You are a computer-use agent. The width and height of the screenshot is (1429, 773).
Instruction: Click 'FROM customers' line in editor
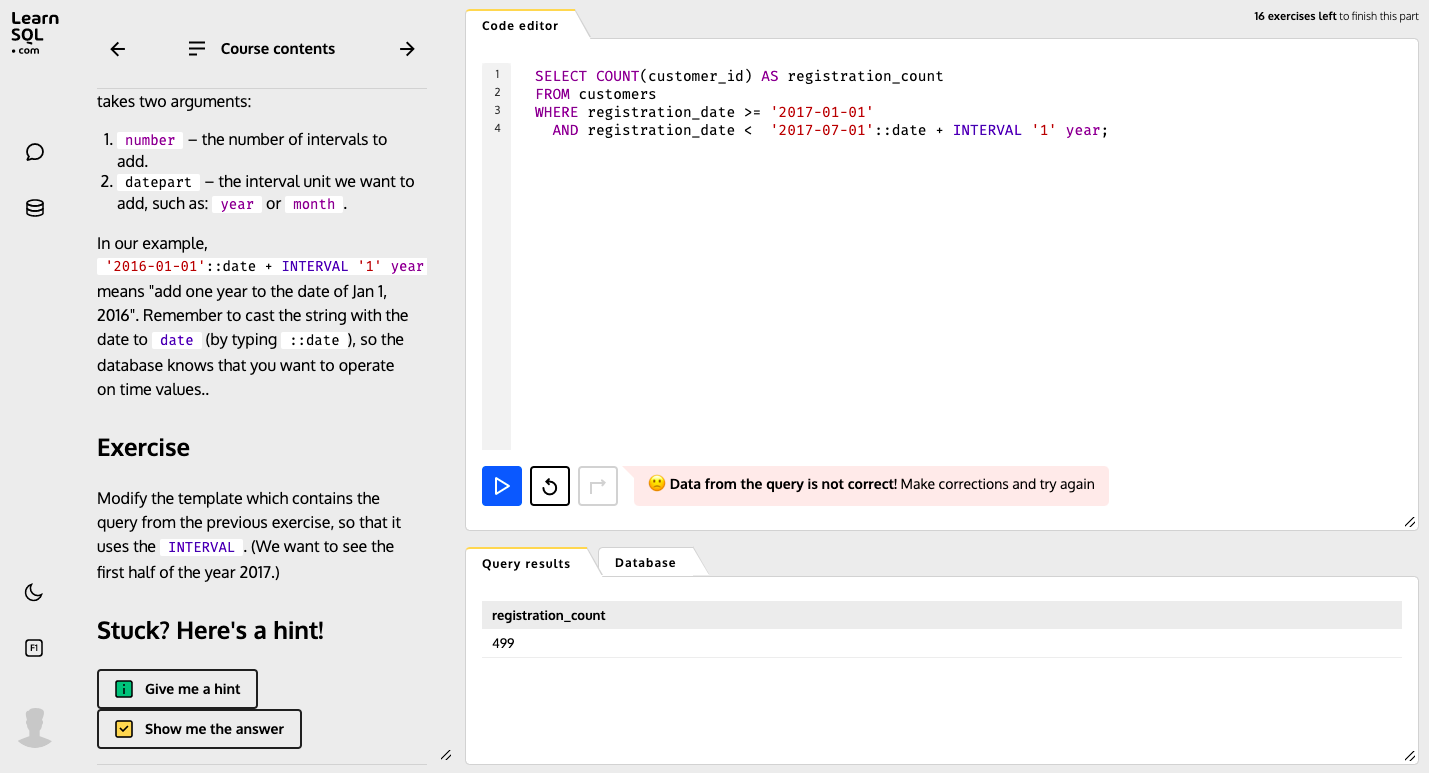click(595, 94)
